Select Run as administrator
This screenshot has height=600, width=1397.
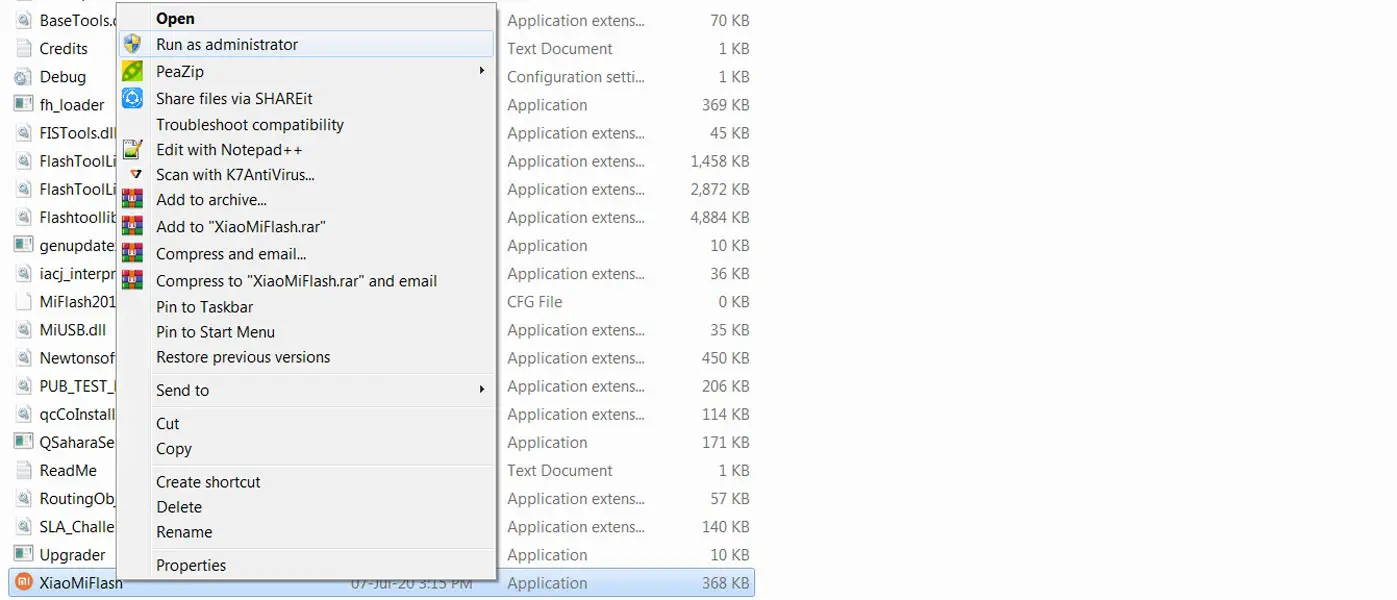point(227,44)
